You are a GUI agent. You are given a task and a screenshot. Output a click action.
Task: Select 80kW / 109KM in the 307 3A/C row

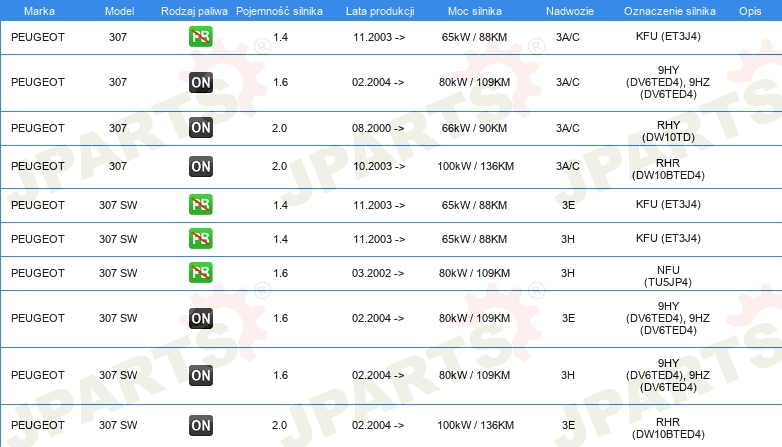[x=474, y=82]
